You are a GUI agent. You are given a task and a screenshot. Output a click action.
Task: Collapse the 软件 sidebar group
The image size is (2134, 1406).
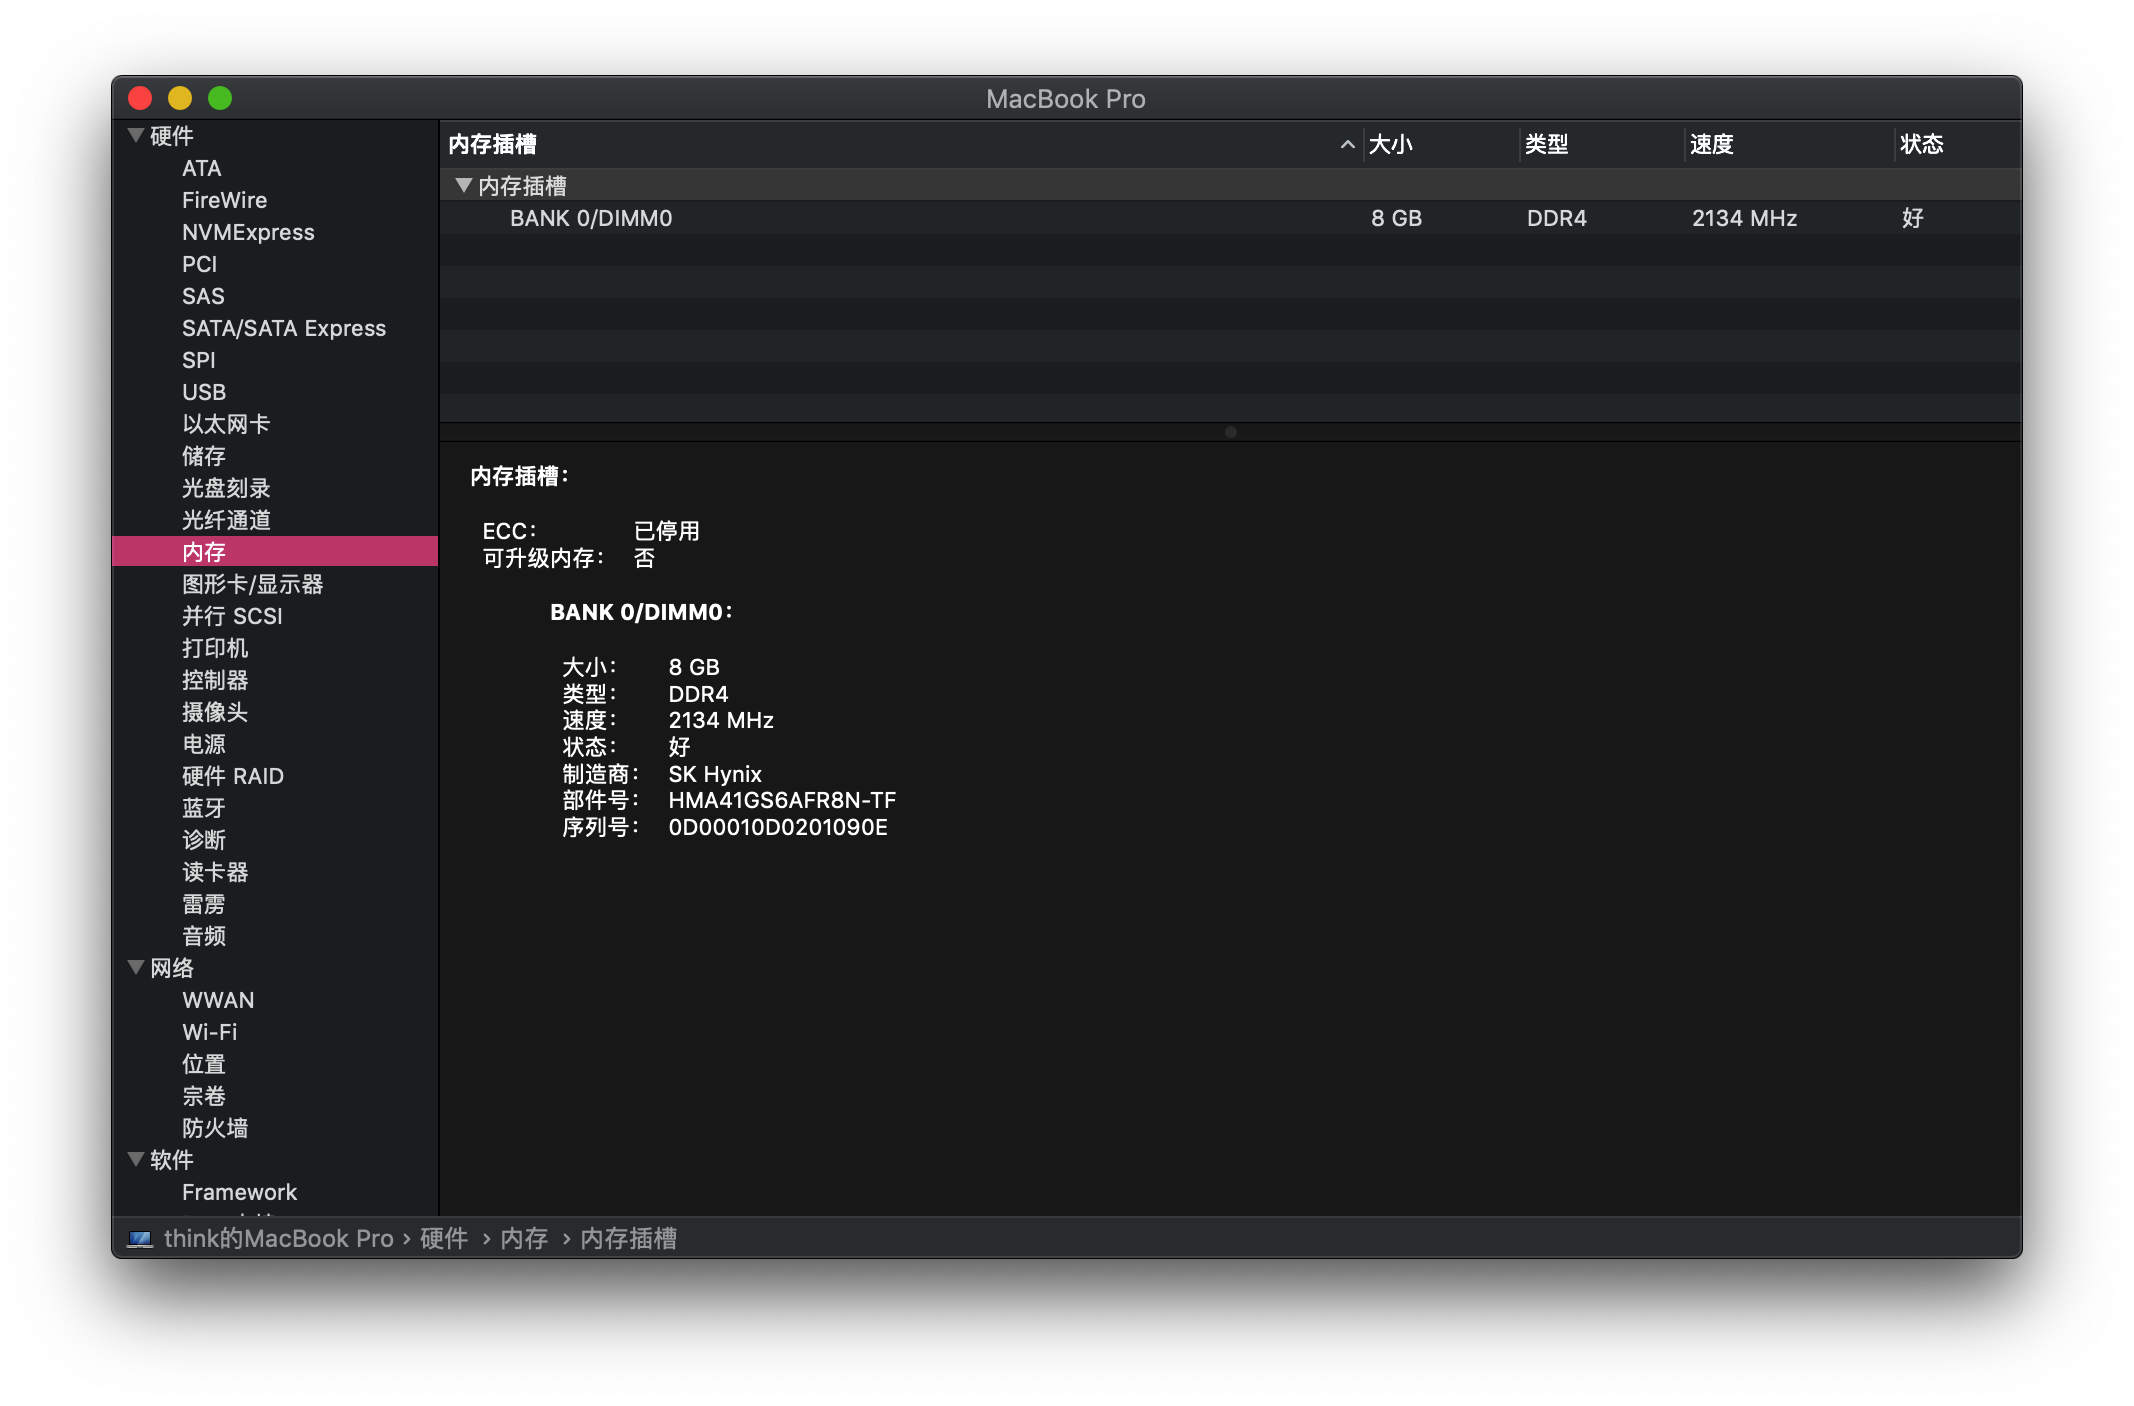[x=136, y=1159]
